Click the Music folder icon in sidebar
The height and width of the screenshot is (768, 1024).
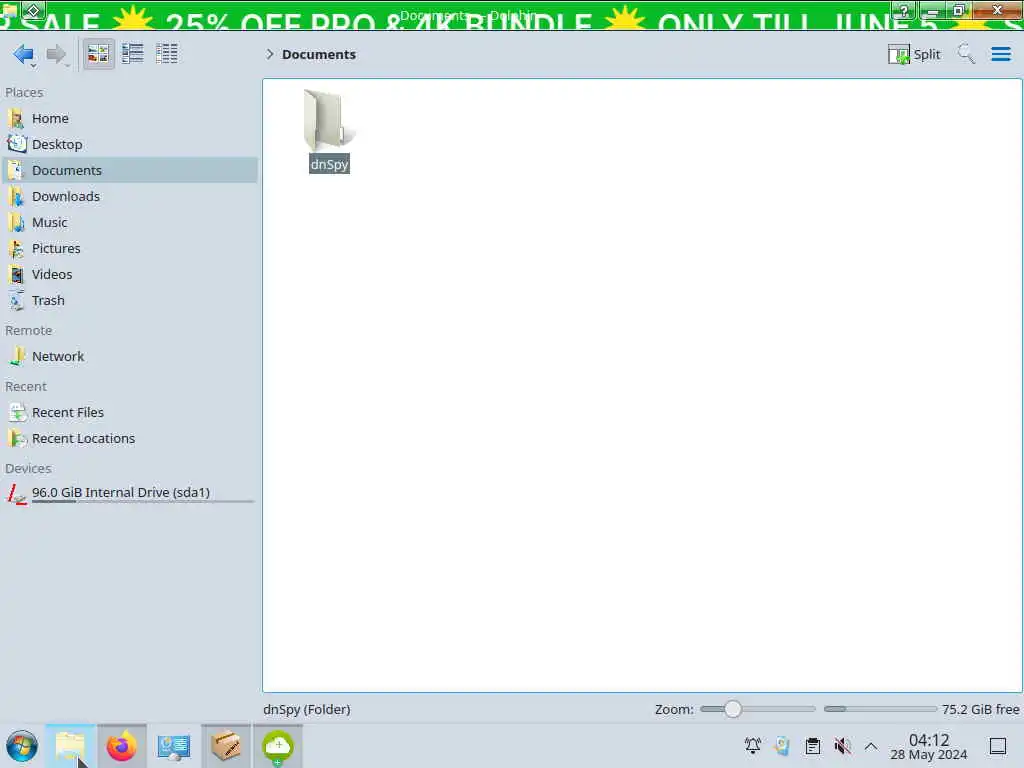coord(16,223)
